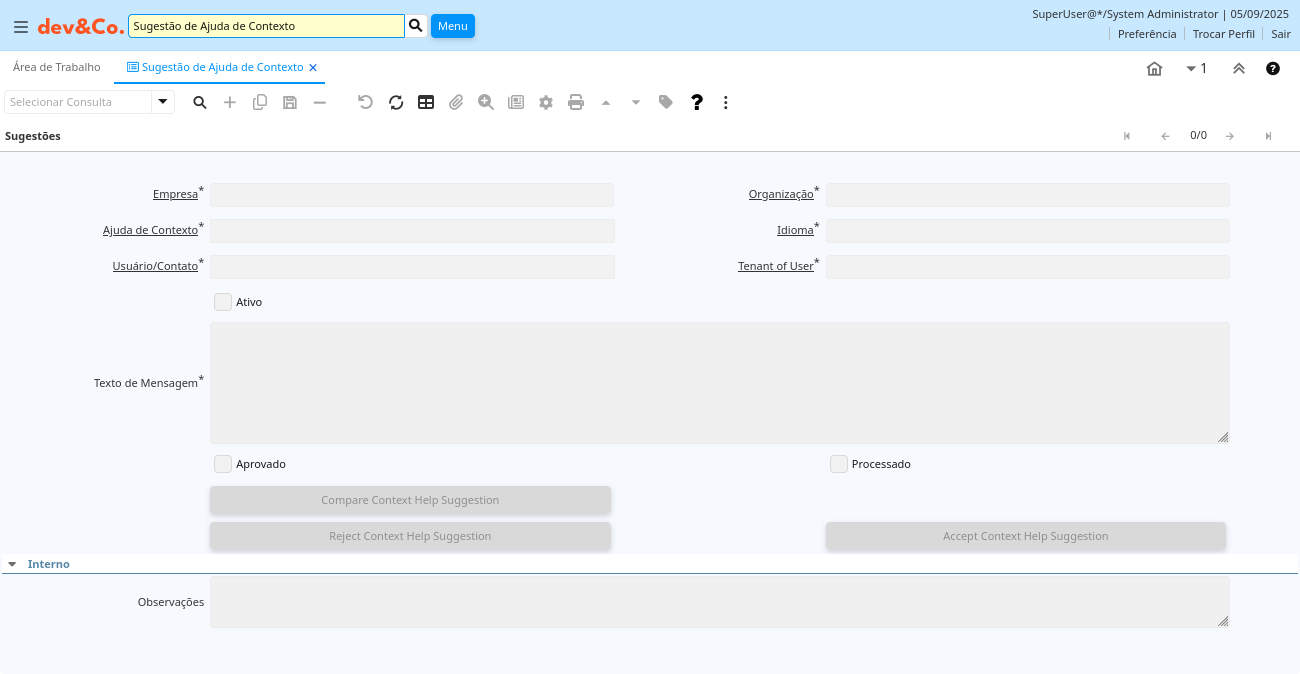
Task: Open the hamburger menu beside the logo
Action: click(x=21, y=26)
